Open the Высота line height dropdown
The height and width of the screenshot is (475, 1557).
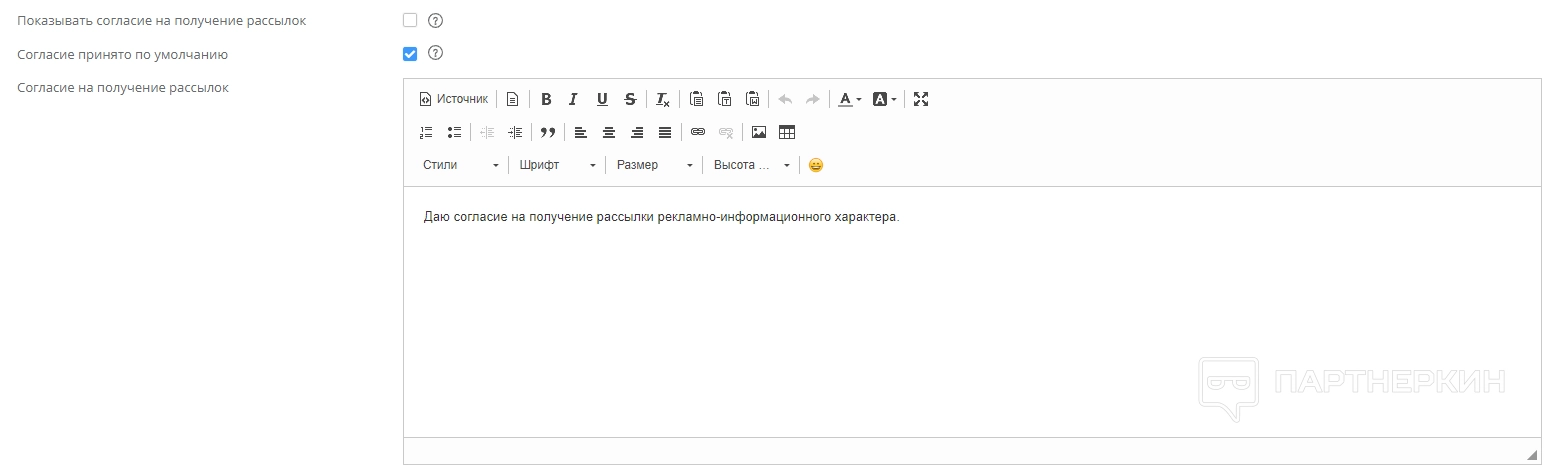751,165
